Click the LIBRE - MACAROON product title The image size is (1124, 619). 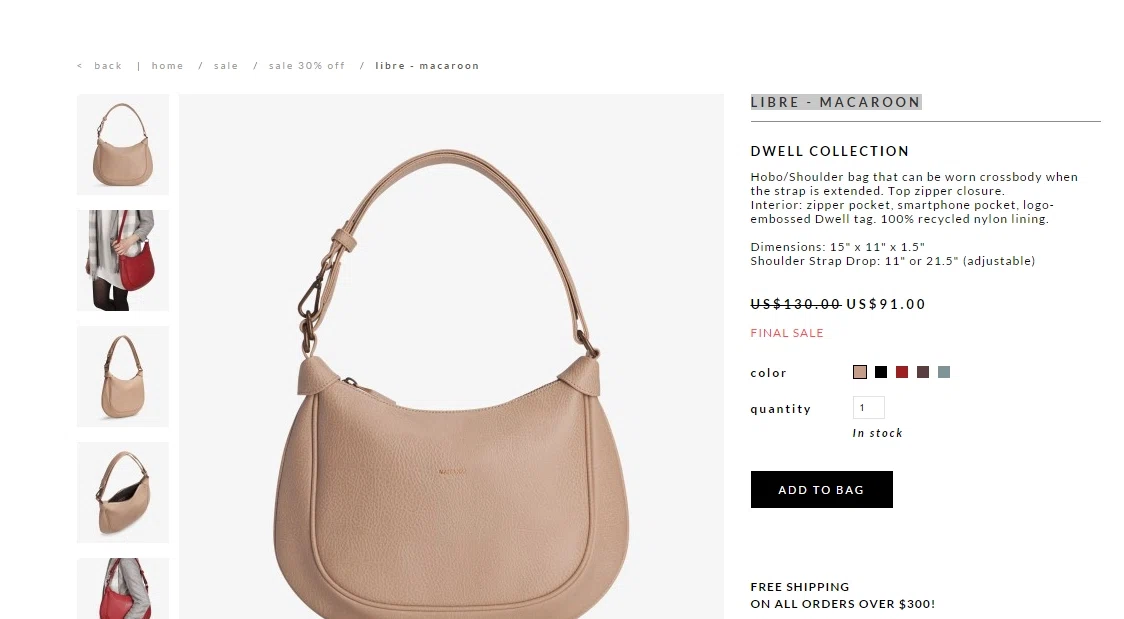pyautogui.click(x=836, y=102)
